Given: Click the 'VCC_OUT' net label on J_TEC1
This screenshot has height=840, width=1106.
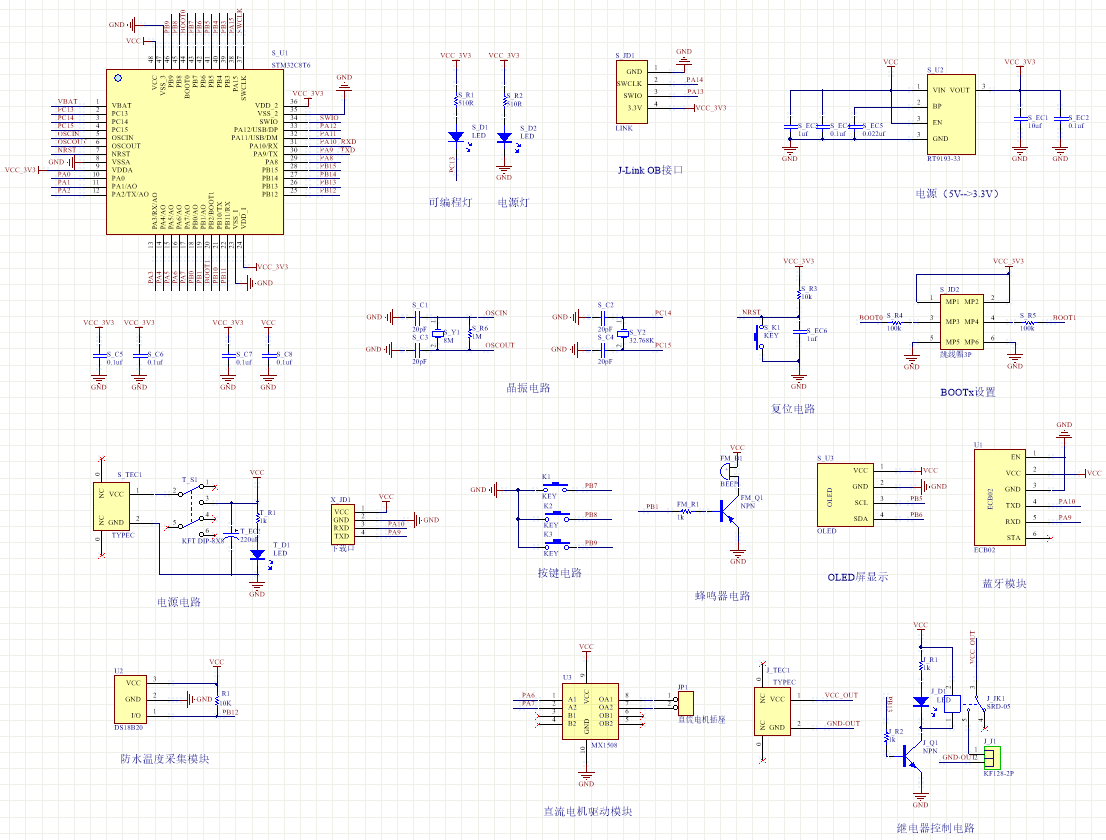Looking at the screenshot, I should [x=841, y=695].
